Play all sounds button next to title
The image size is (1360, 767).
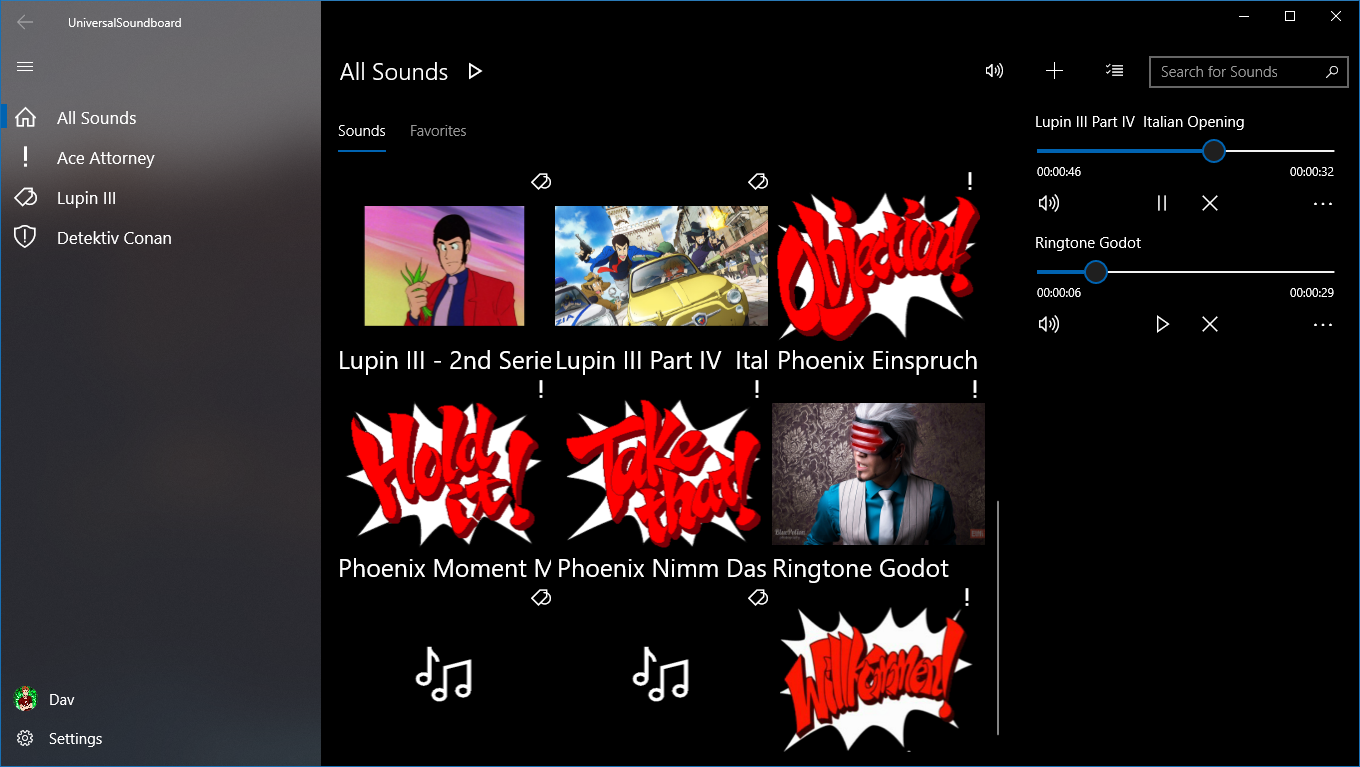tap(475, 71)
